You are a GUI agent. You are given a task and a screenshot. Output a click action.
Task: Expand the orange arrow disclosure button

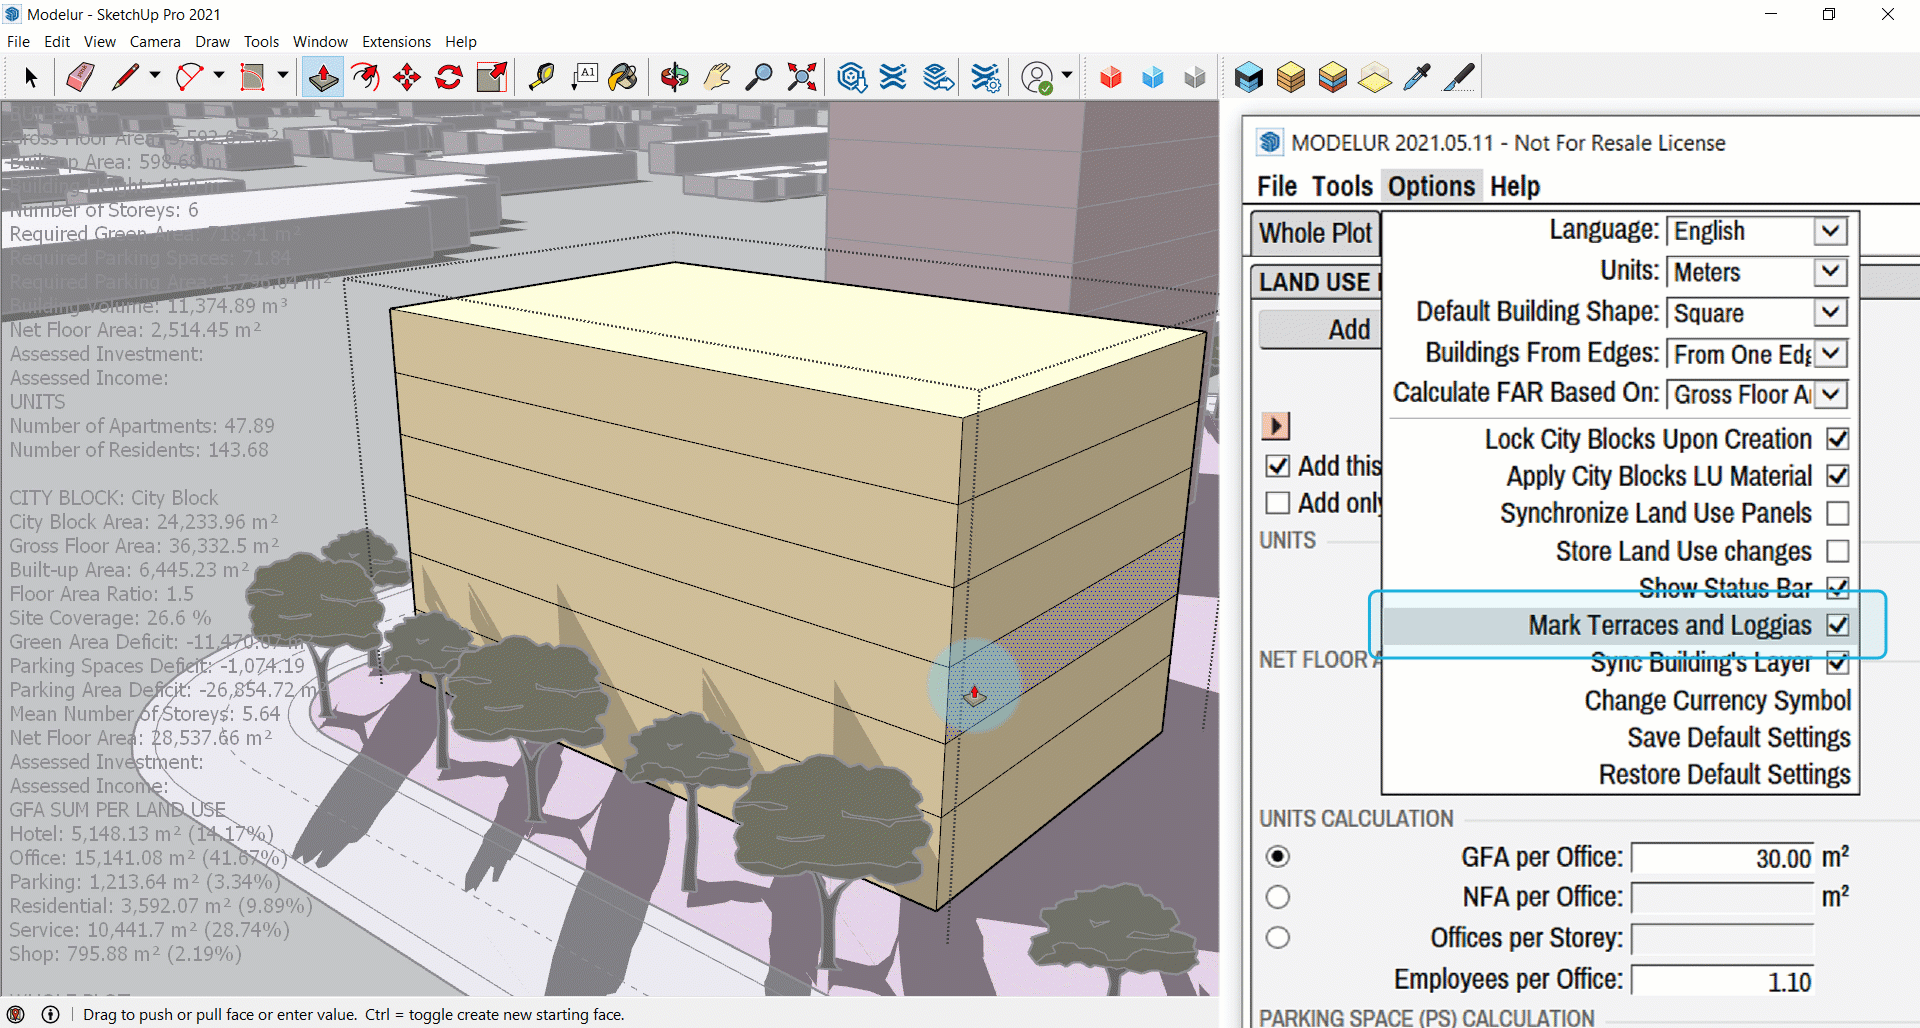(1276, 426)
